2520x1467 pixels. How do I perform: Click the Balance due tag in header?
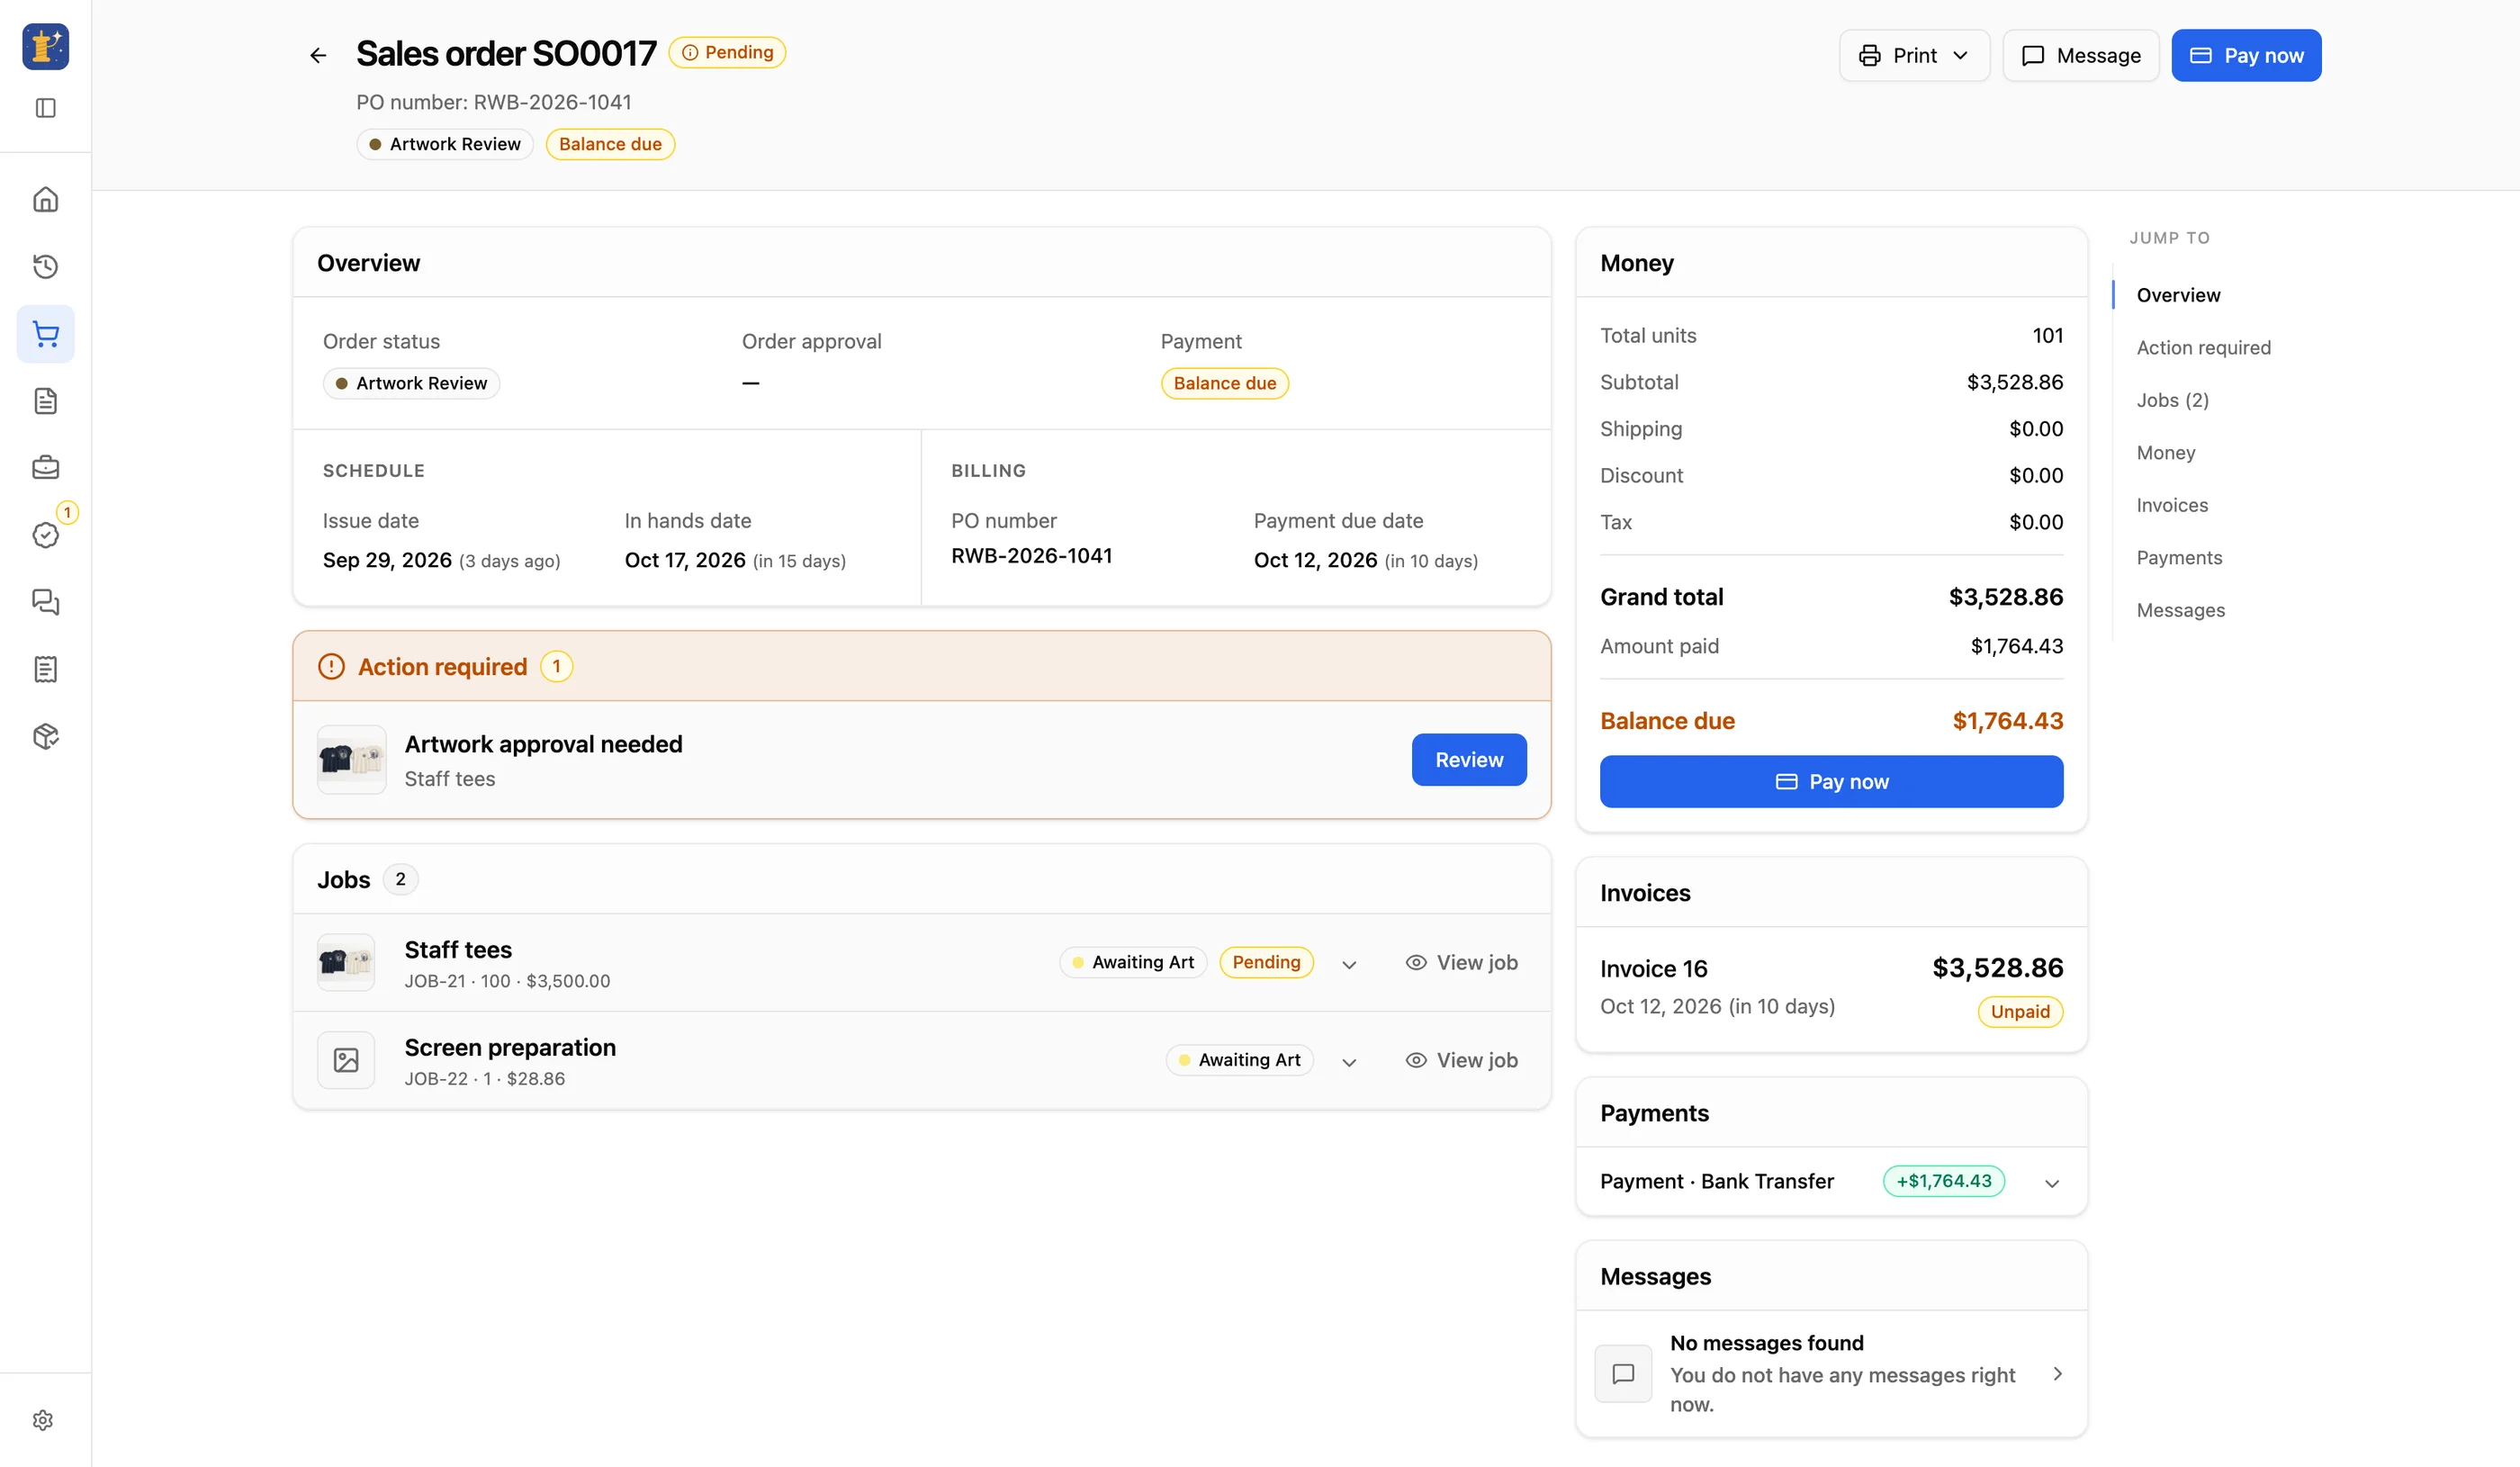point(610,144)
